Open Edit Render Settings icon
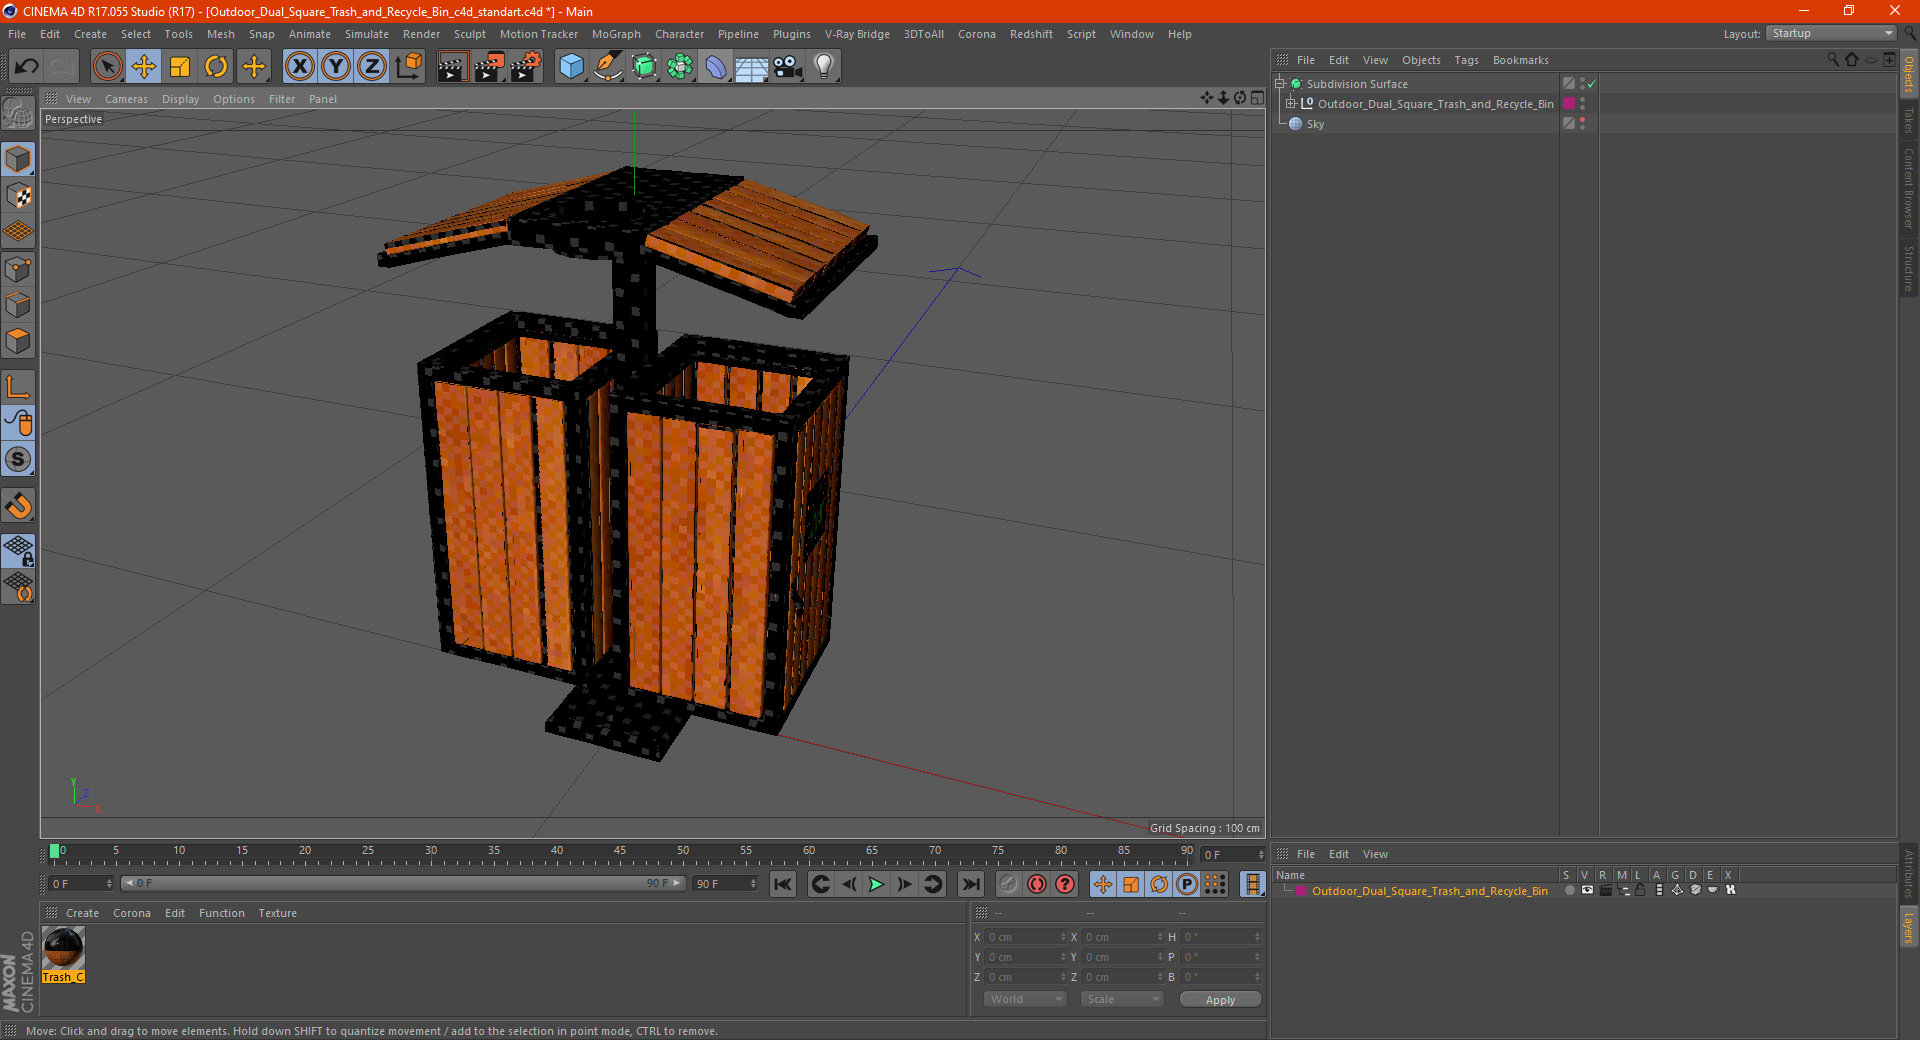The width and height of the screenshot is (1920, 1040). pos(526,67)
